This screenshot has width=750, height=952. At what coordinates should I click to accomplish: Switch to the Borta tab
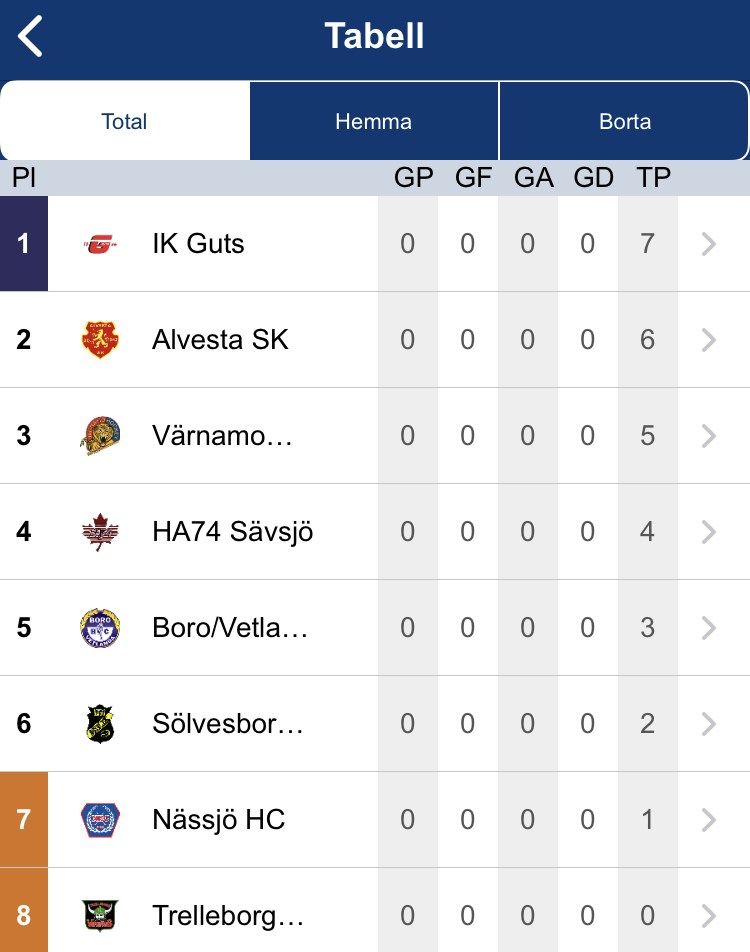click(625, 122)
